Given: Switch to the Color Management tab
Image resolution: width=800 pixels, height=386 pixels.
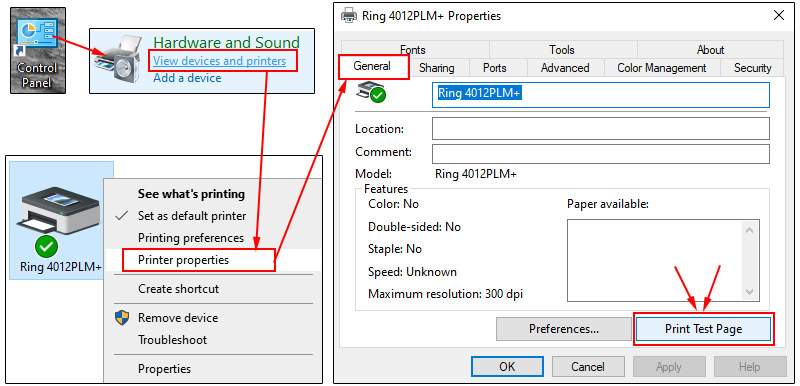Looking at the screenshot, I should click(x=662, y=68).
